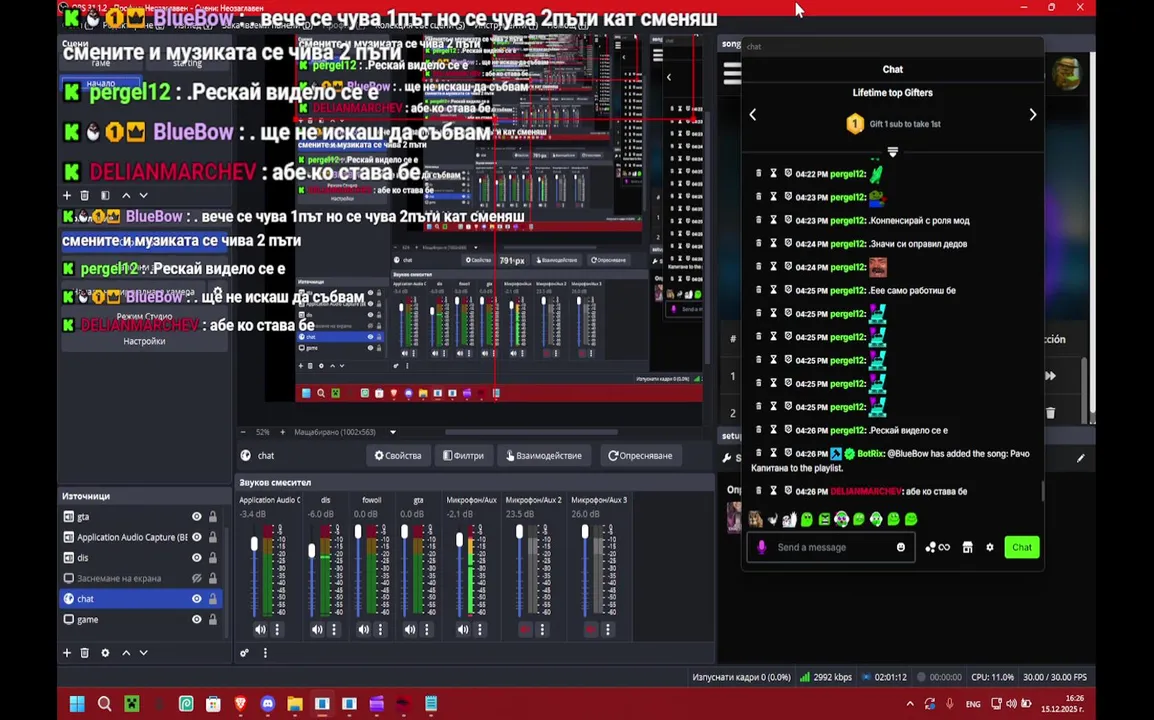Open Brave browser from the taskbar
Viewport: 1154px width, 720px height.
241,704
